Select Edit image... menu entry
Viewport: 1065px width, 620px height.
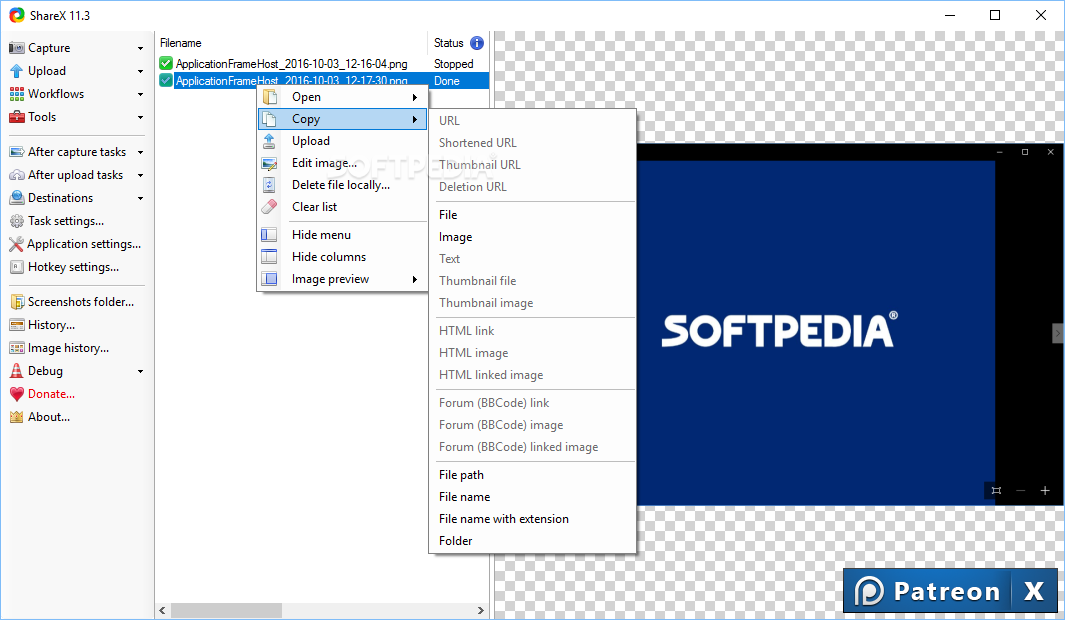tap(342, 163)
